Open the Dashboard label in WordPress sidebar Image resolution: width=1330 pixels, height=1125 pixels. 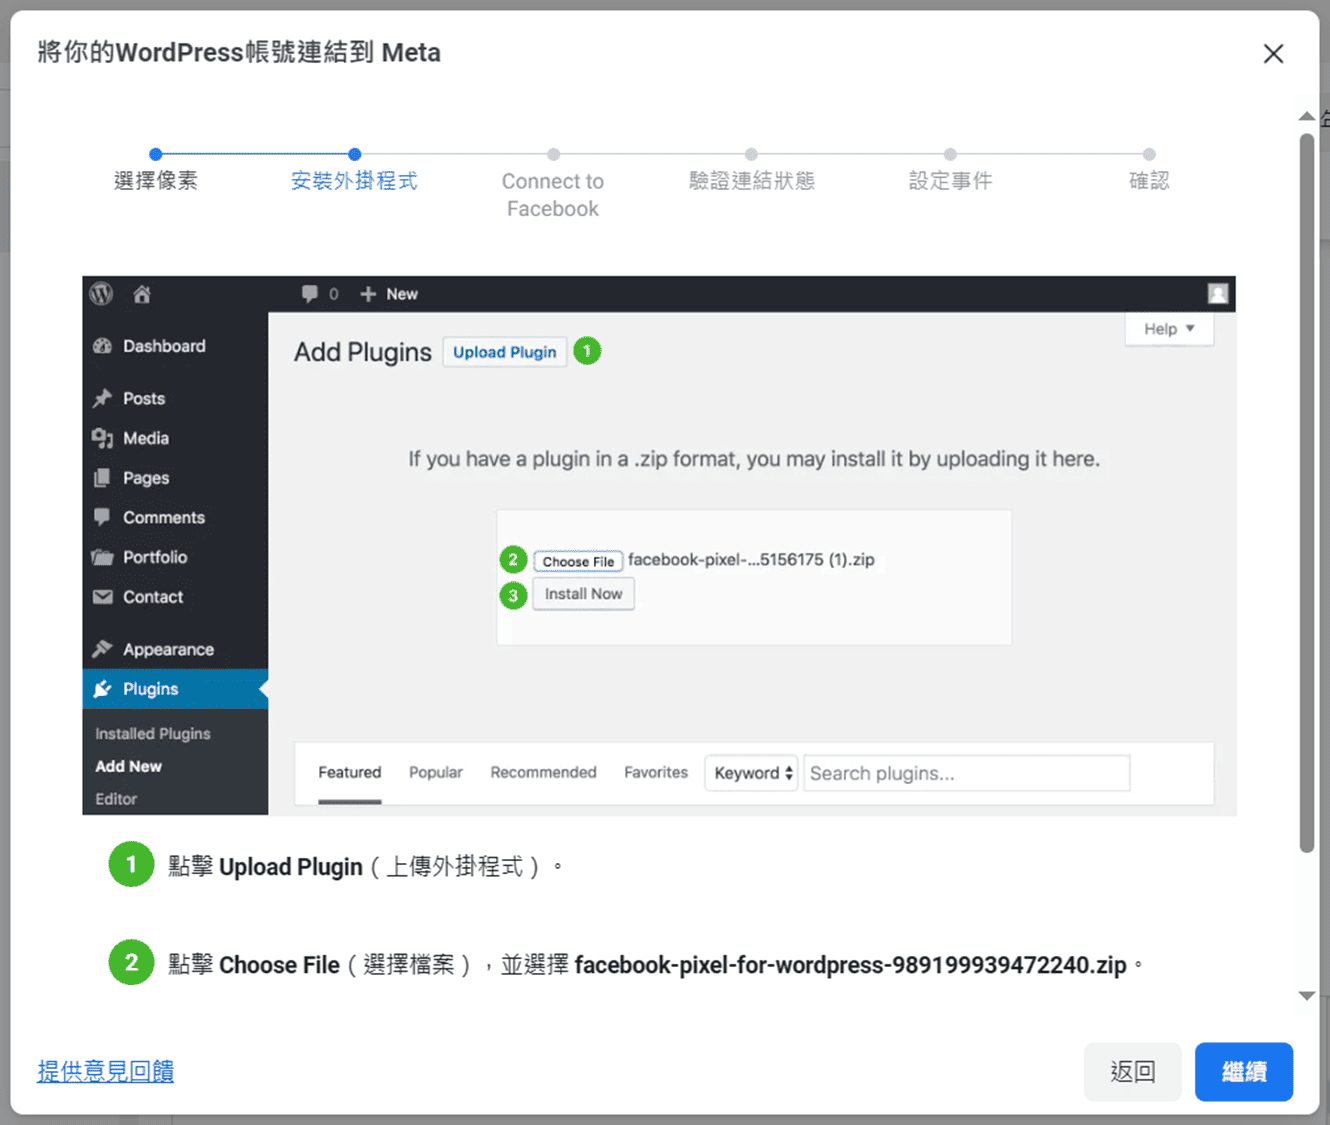click(164, 346)
